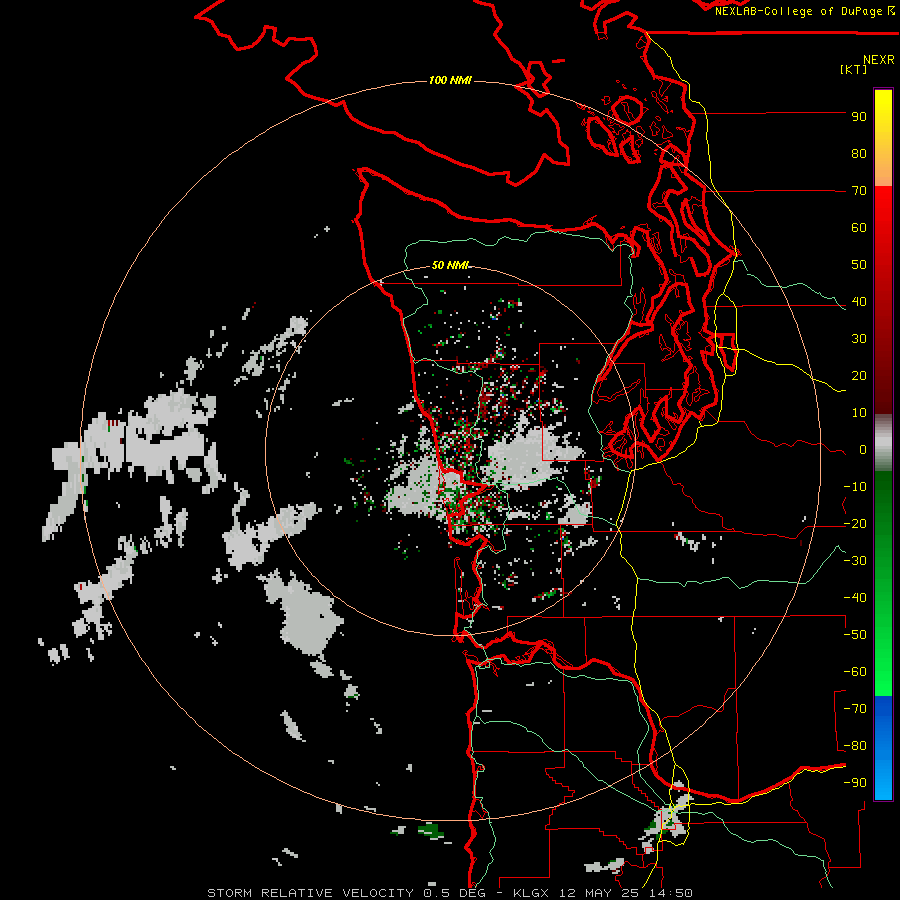The width and height of the screenshot is (900, 900).
Task: Click the 80 label on velocity scale
Action: pos(859,154)
